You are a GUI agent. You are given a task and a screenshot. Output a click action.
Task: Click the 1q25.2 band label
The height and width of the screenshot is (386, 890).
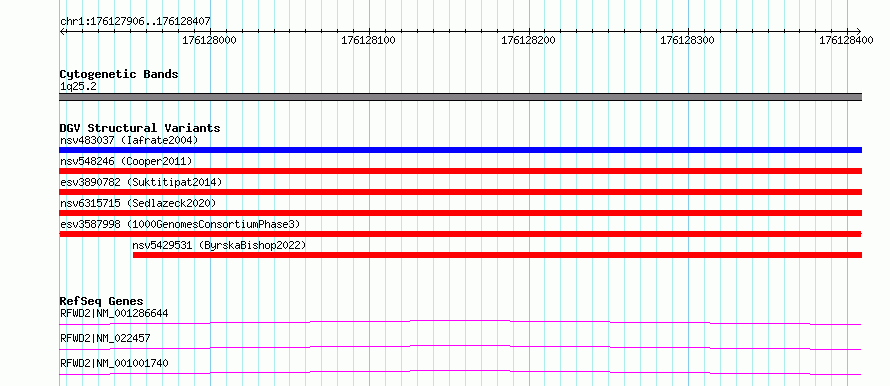[x=77, y=87]
